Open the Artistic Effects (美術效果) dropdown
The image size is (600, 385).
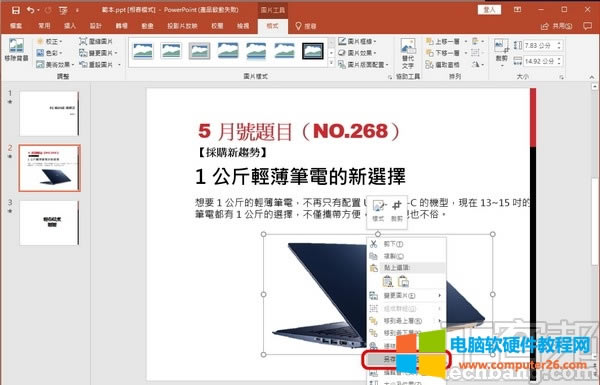55,64
